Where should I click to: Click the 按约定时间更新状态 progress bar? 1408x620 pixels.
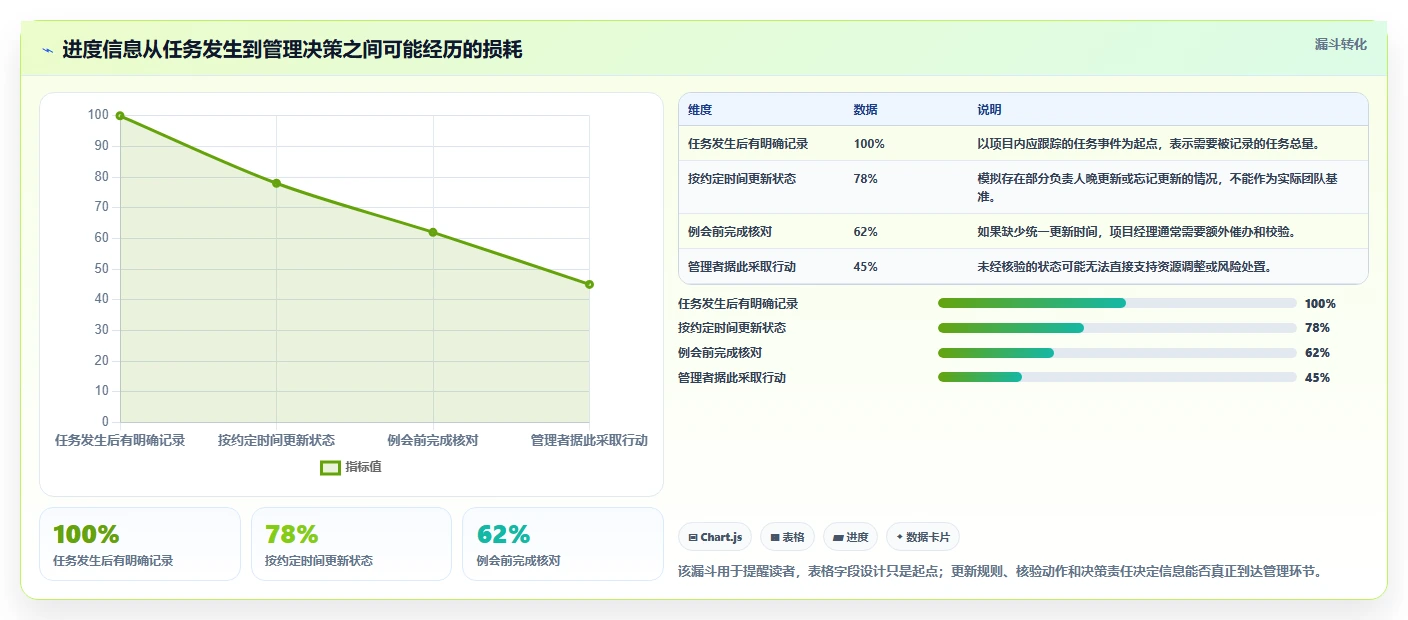(1117, 328)
